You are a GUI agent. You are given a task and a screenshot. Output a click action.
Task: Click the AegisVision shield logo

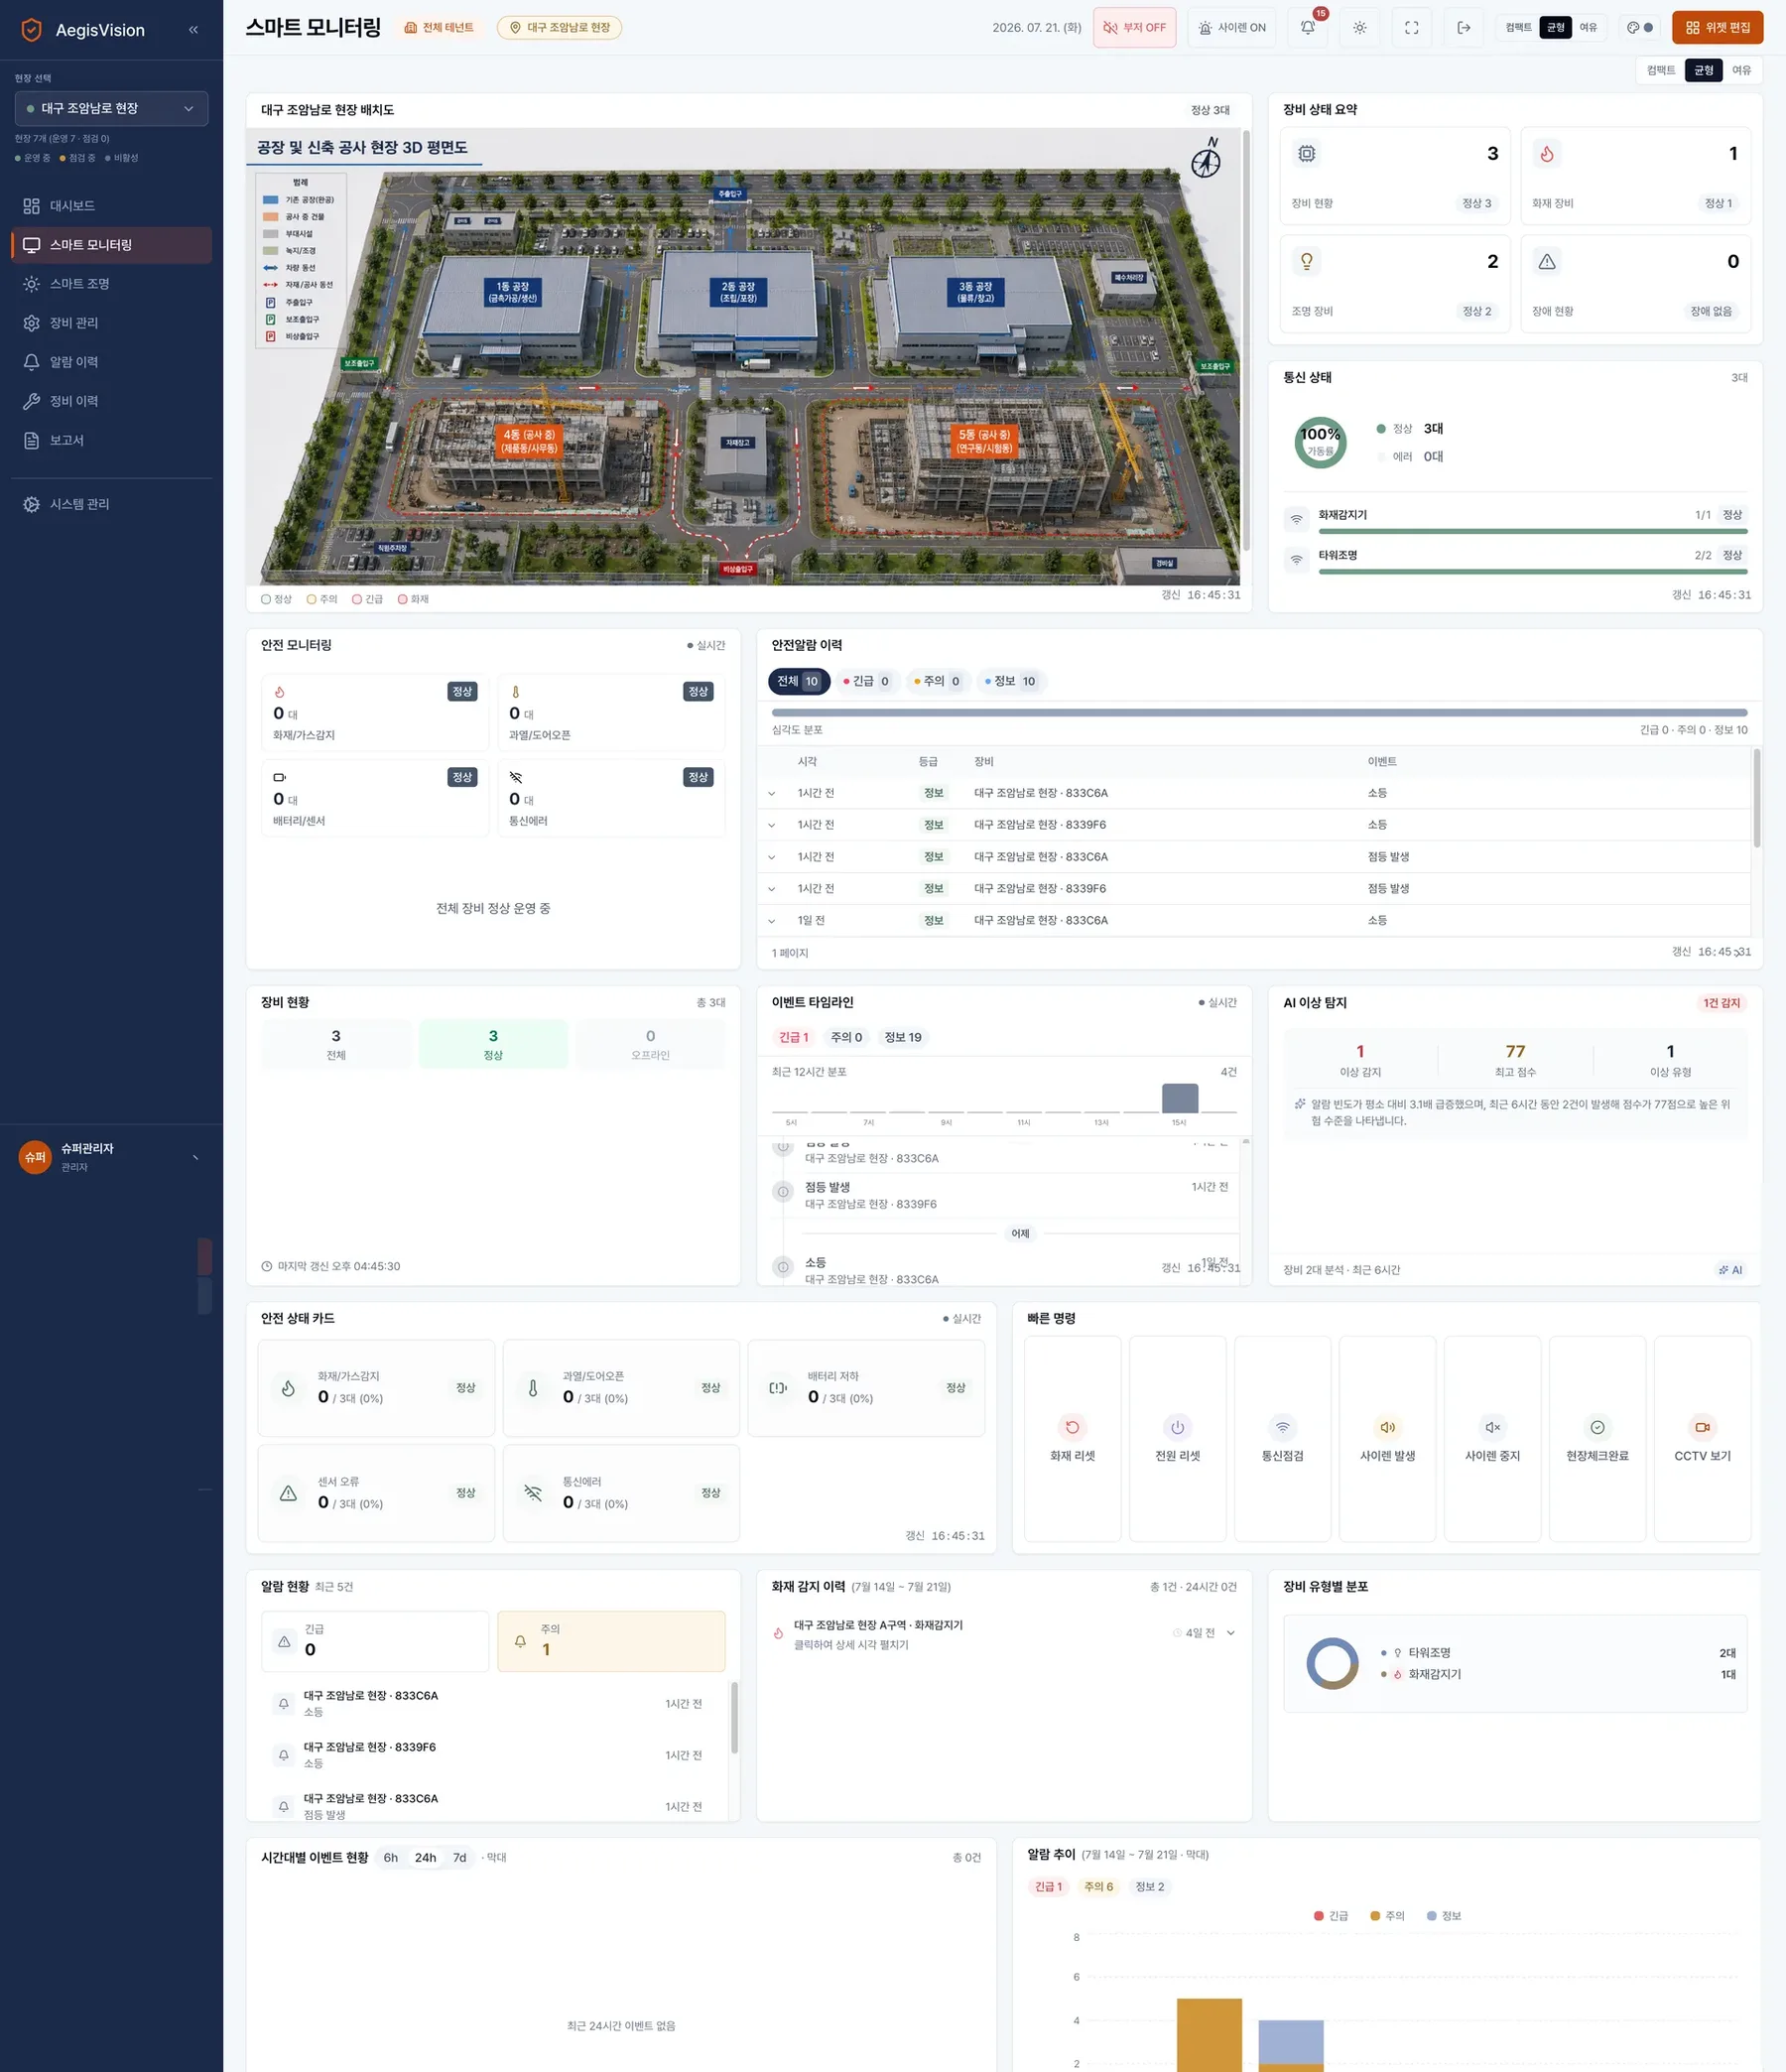(x=32, y=30)
